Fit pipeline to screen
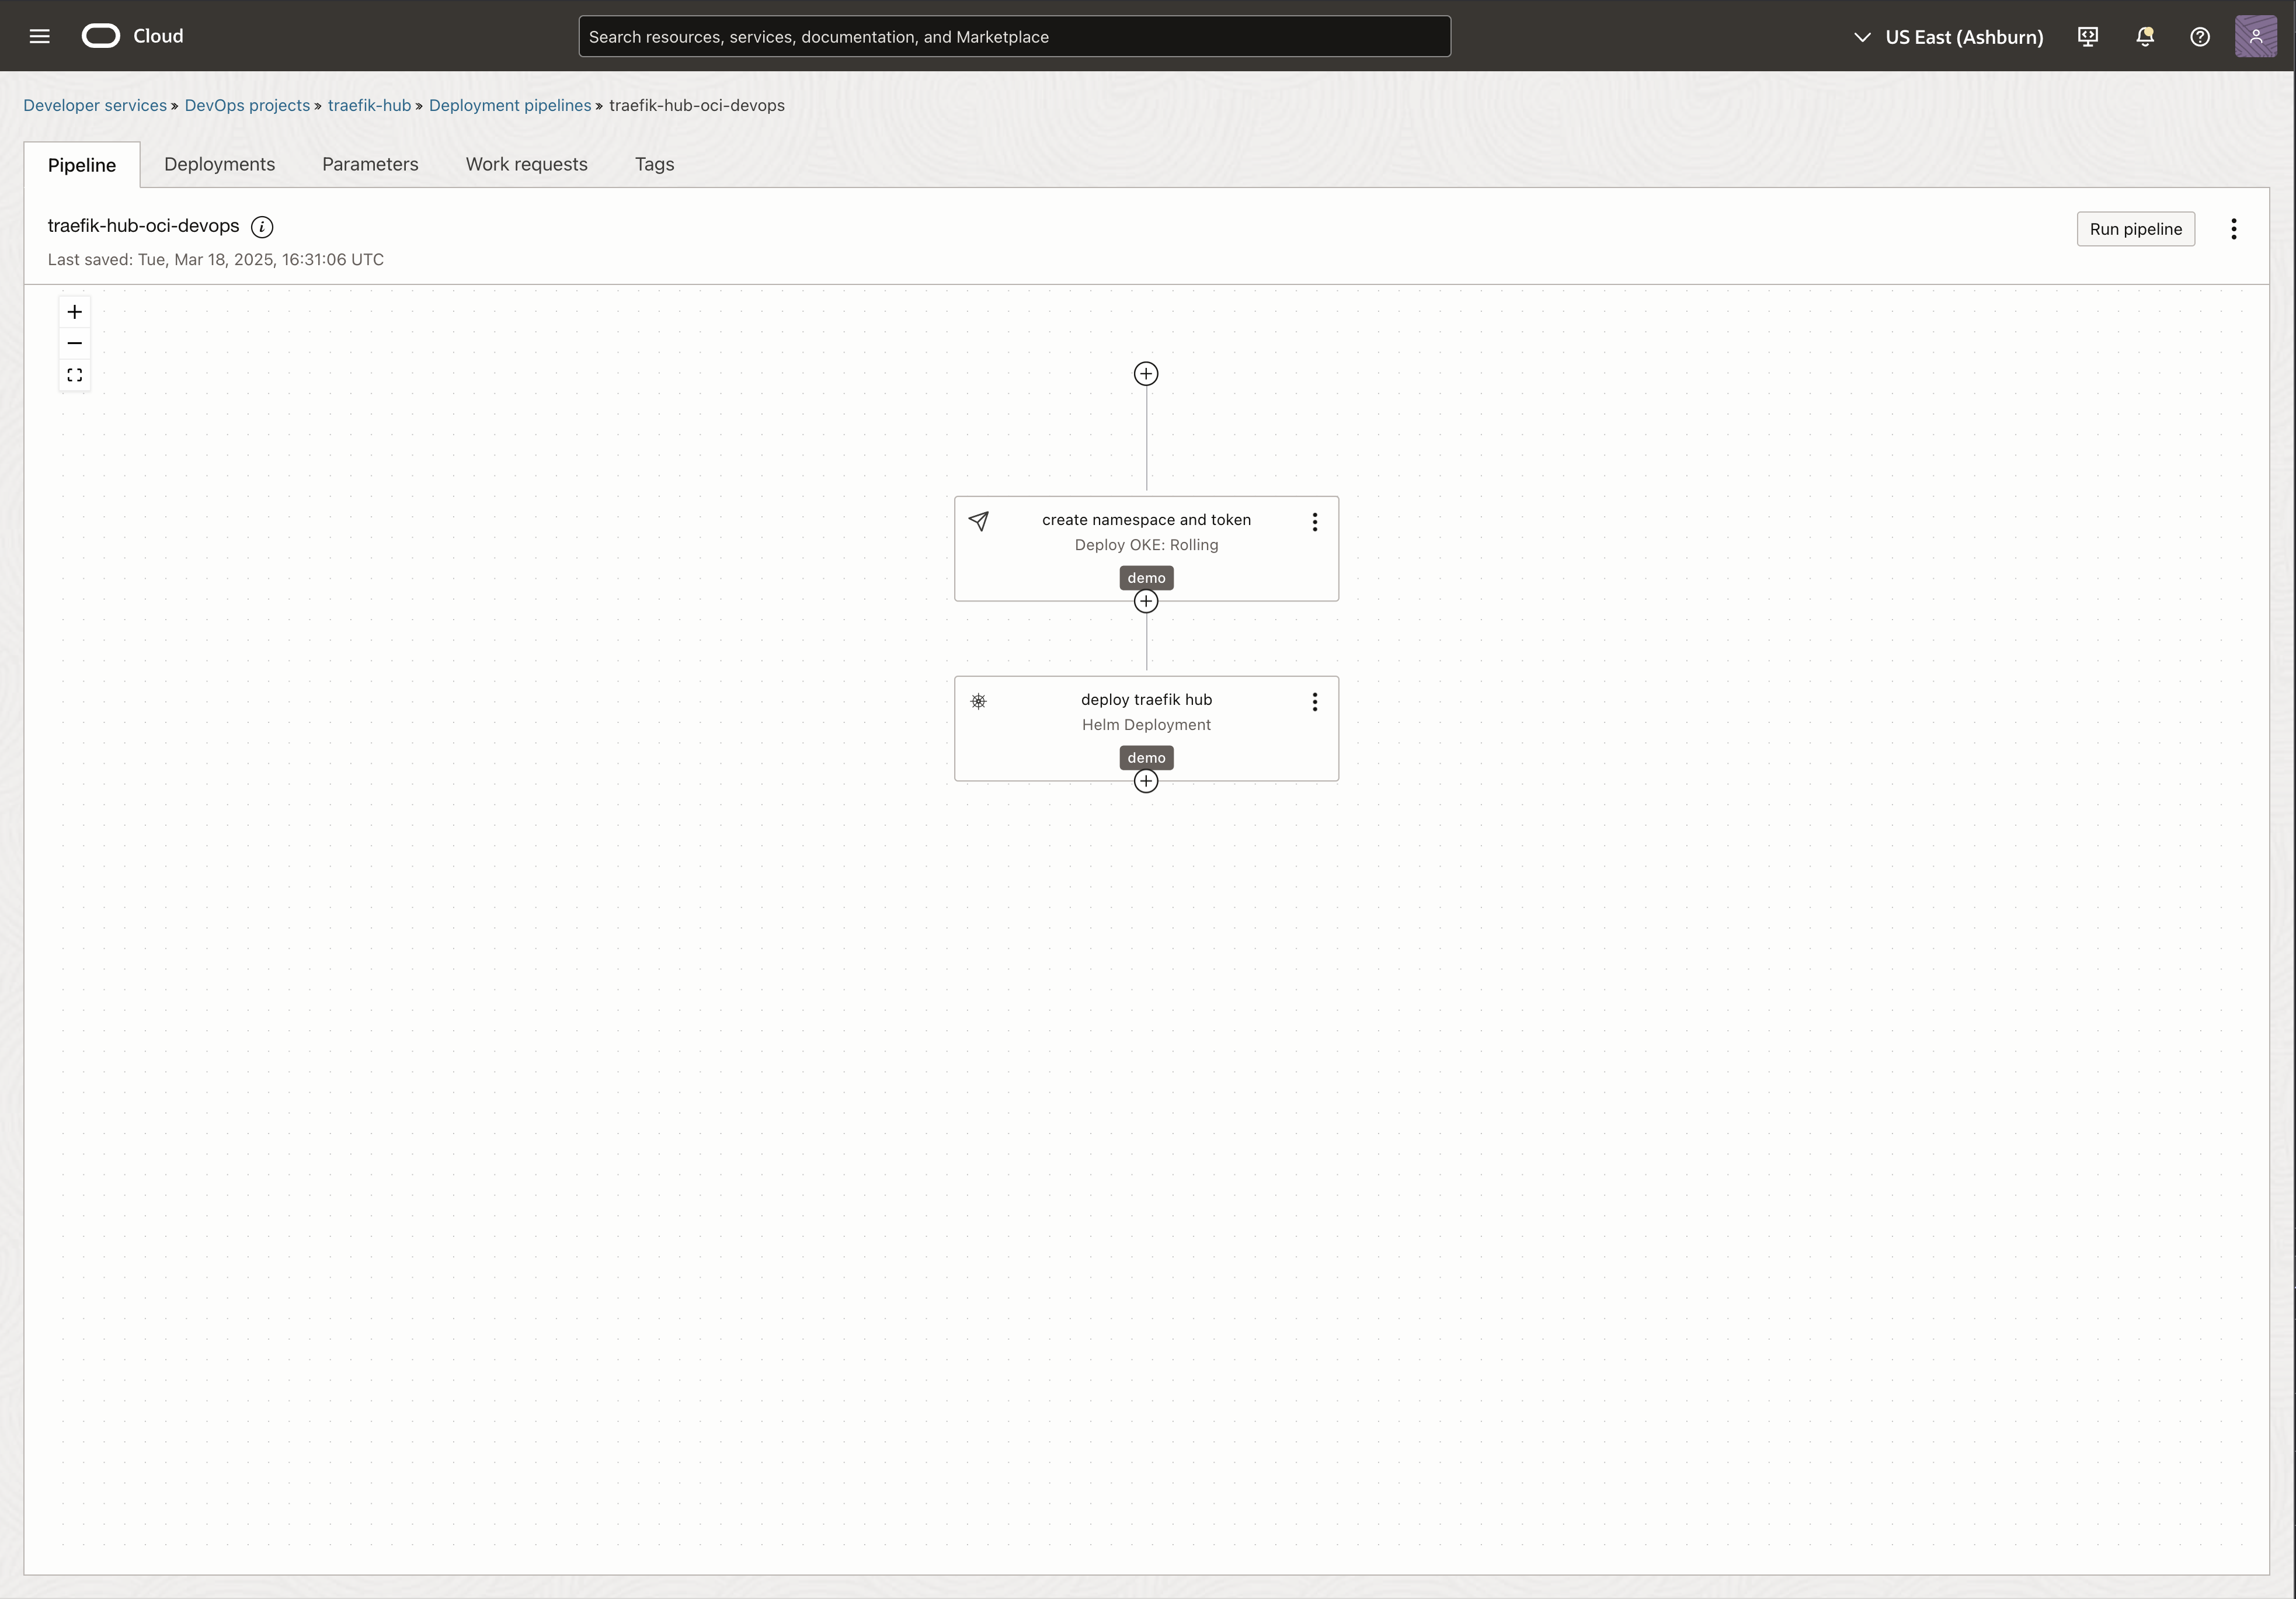2296x1599 pixels. [75, 375]
